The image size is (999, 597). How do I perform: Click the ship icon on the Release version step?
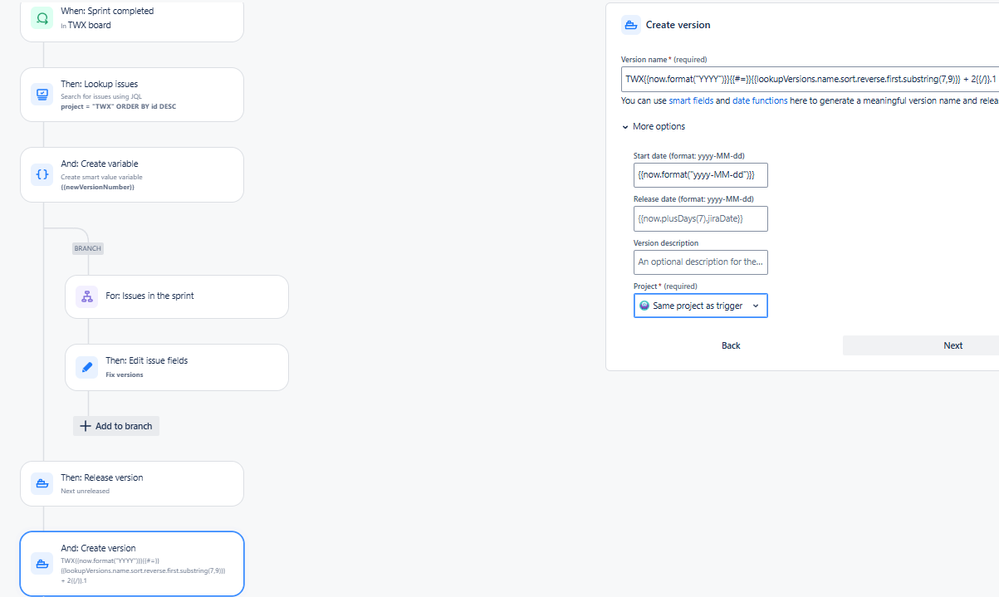click(42, 484)
